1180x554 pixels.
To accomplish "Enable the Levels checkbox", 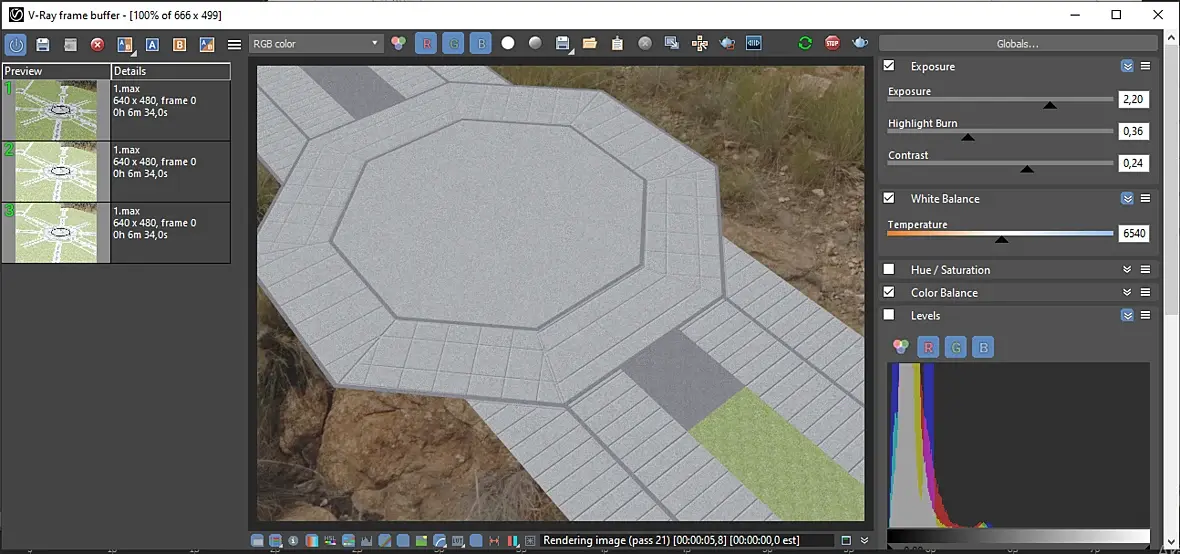I will pos(889,315).
